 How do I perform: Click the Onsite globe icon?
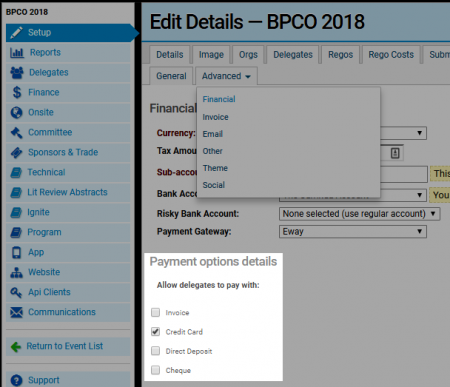[16, 112]
